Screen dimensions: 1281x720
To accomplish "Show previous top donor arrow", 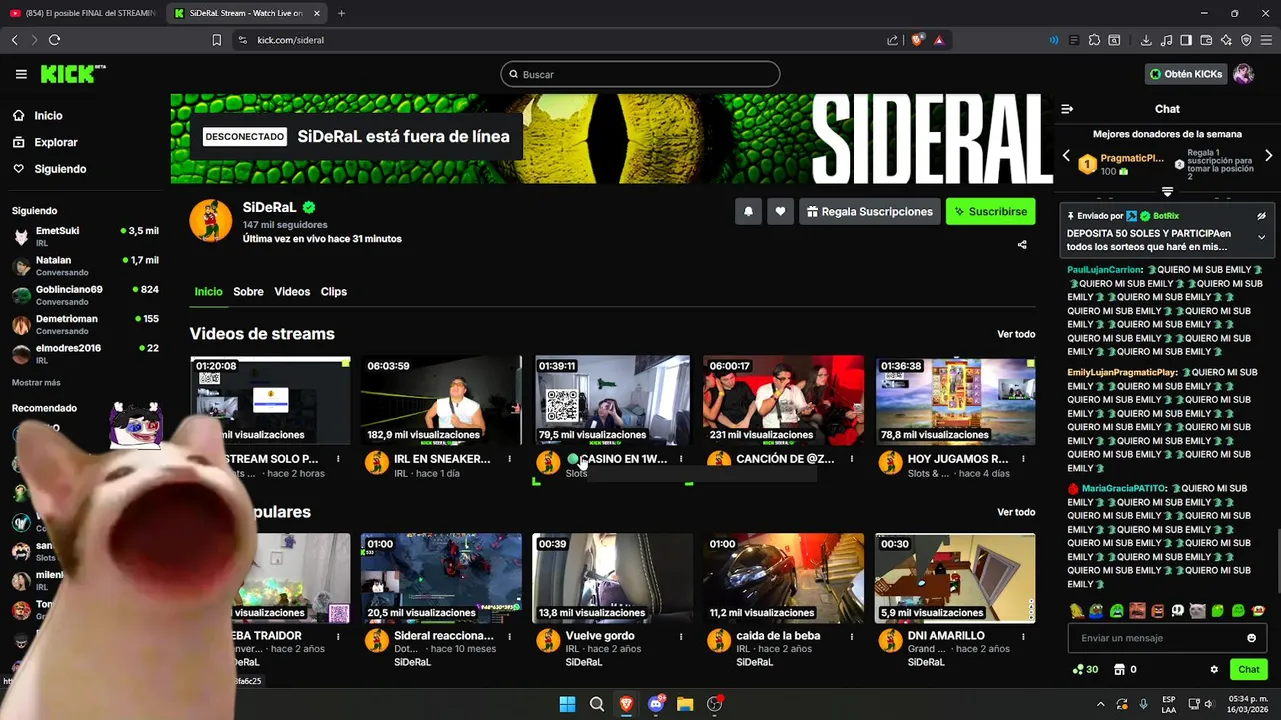I will (1066, 156).
